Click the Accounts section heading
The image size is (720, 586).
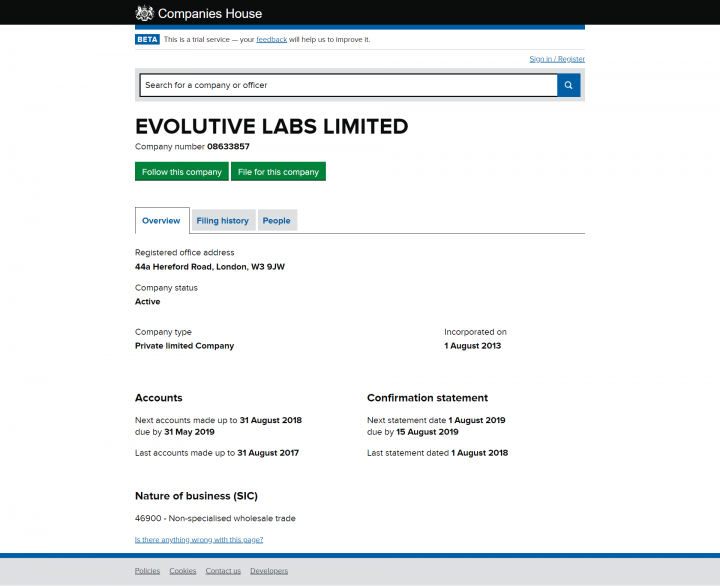click(158, 398)
